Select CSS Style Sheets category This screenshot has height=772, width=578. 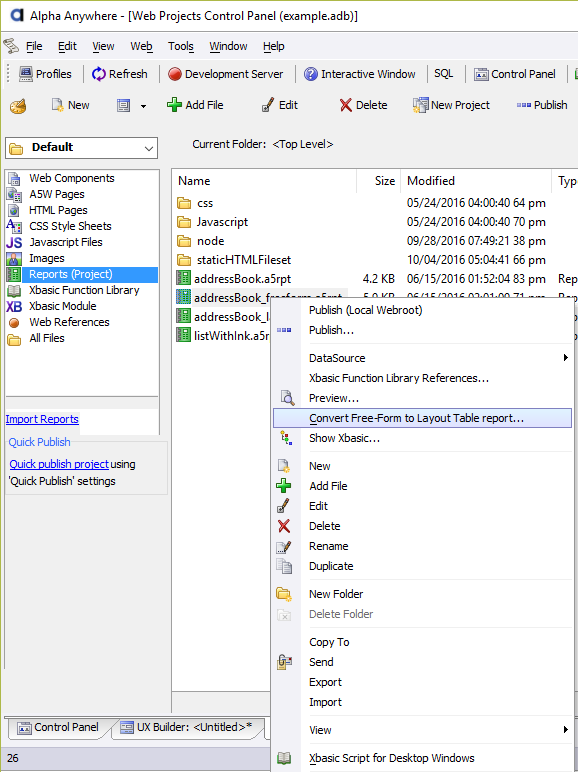[x=70, y=226]
